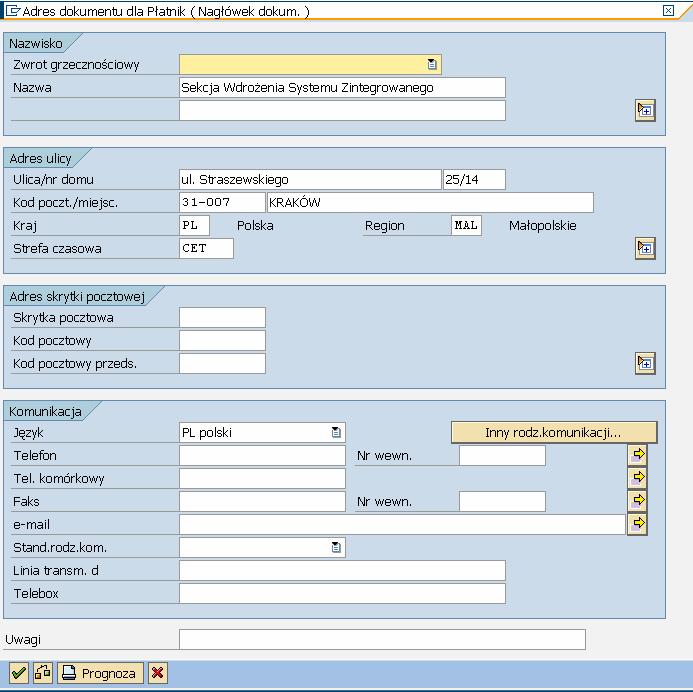
Task: Click the Uwagi comments field
Action: click(x=382, y=639)
